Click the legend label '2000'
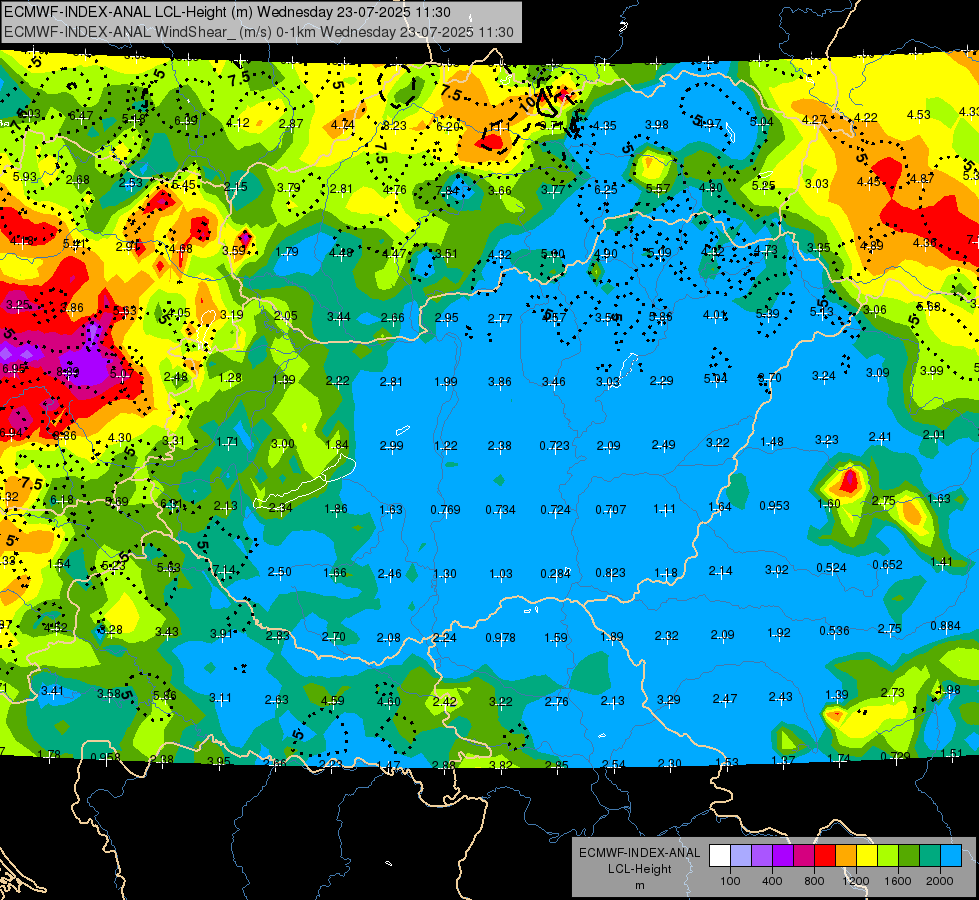The height and width of the screenshot is (900, 979). pyautogui.click(x=939, y=881)
